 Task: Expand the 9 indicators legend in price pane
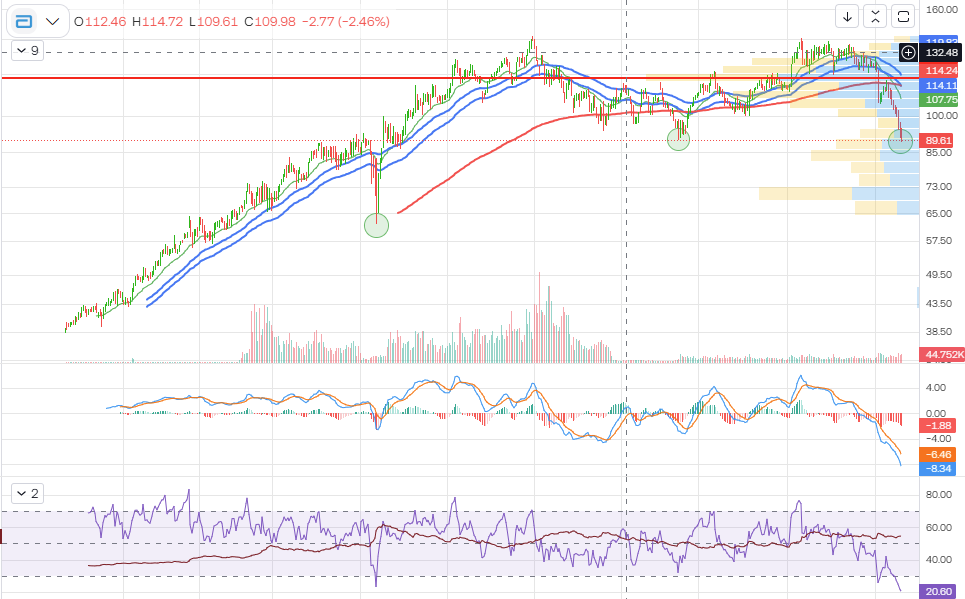tap(28, 50)
